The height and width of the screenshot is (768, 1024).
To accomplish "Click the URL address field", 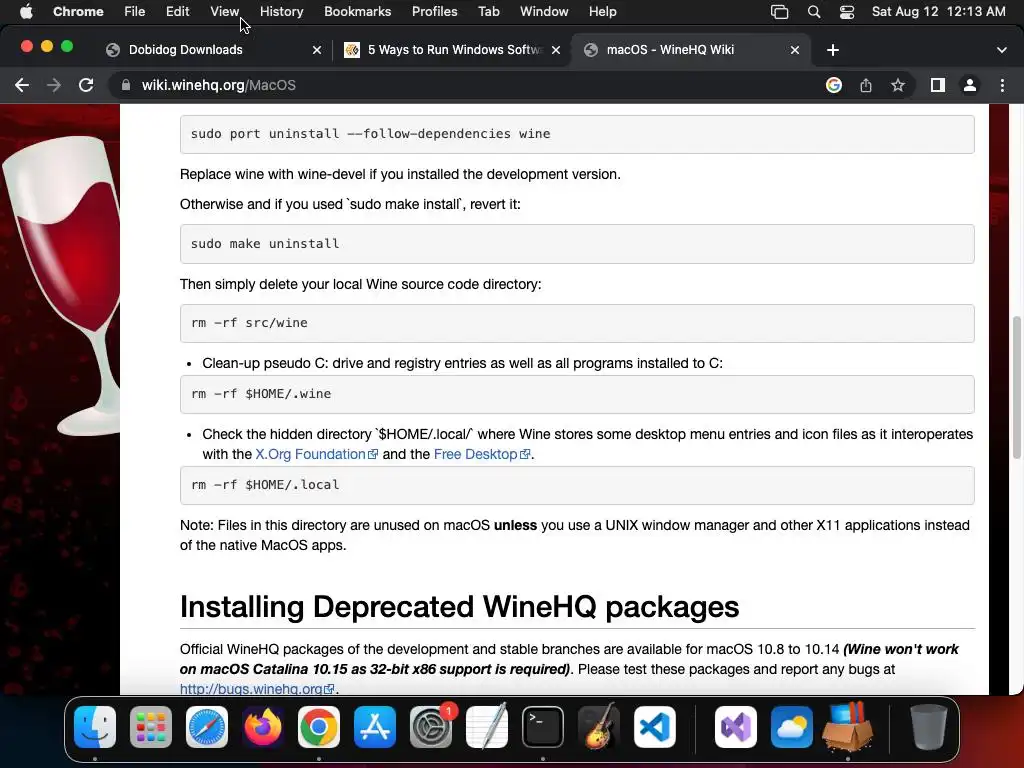I will click(x=464, y=85).
